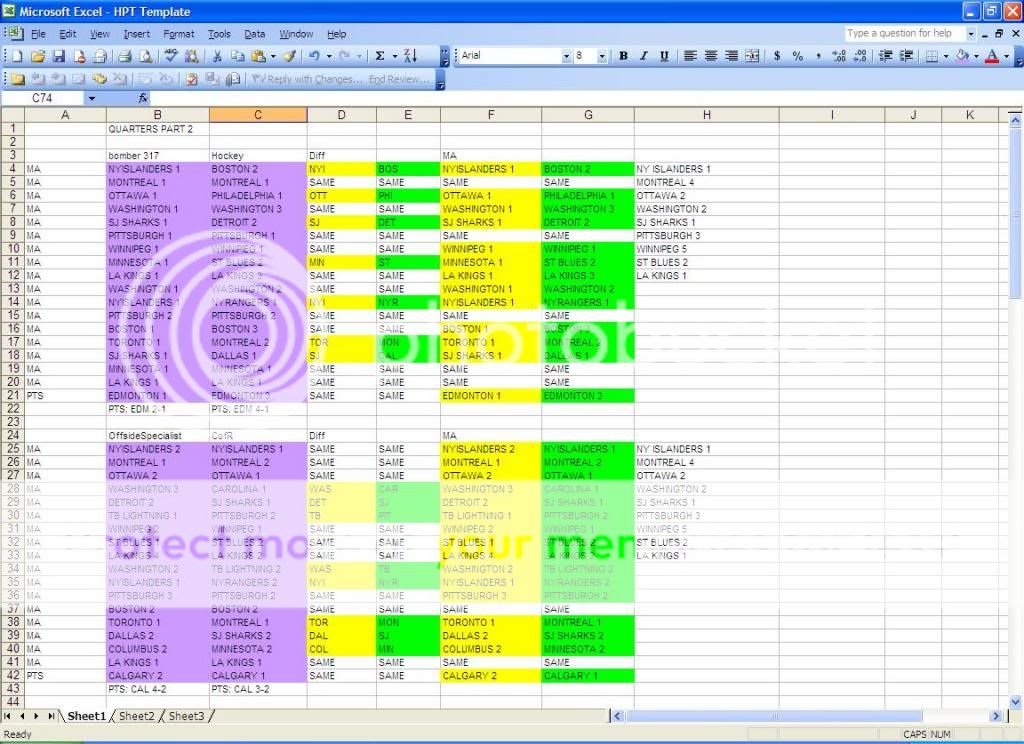
Task: Expand the Name Box dropdown arrow
Action: [x=92, y=98]
